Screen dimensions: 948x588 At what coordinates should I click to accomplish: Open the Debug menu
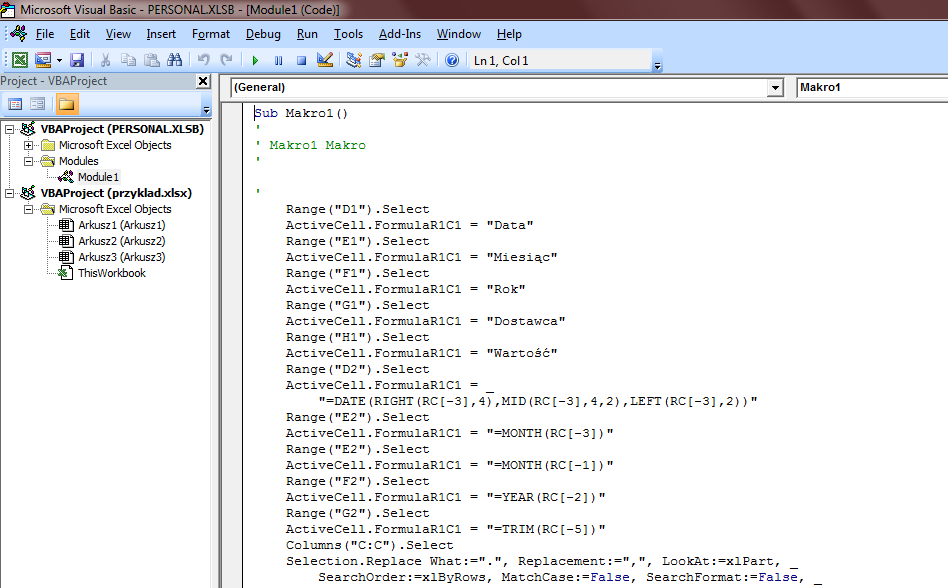(263, 34)
